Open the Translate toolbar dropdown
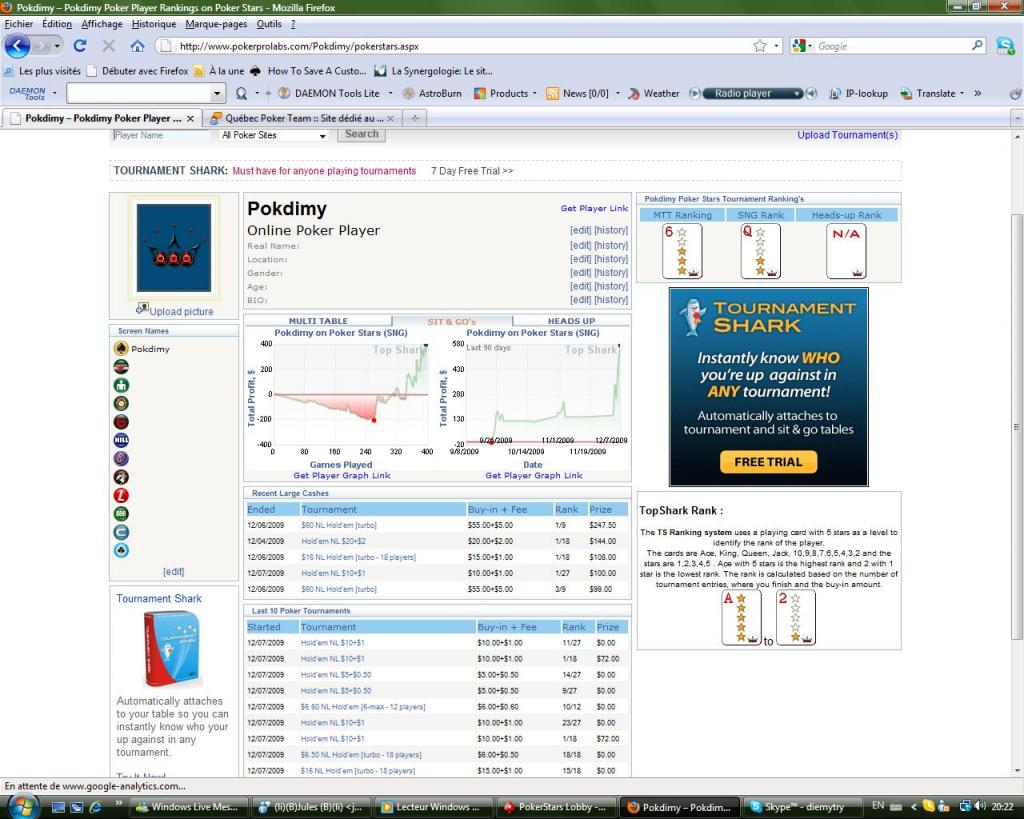Viewport: 1024px width, 819px height. point(962,93)
